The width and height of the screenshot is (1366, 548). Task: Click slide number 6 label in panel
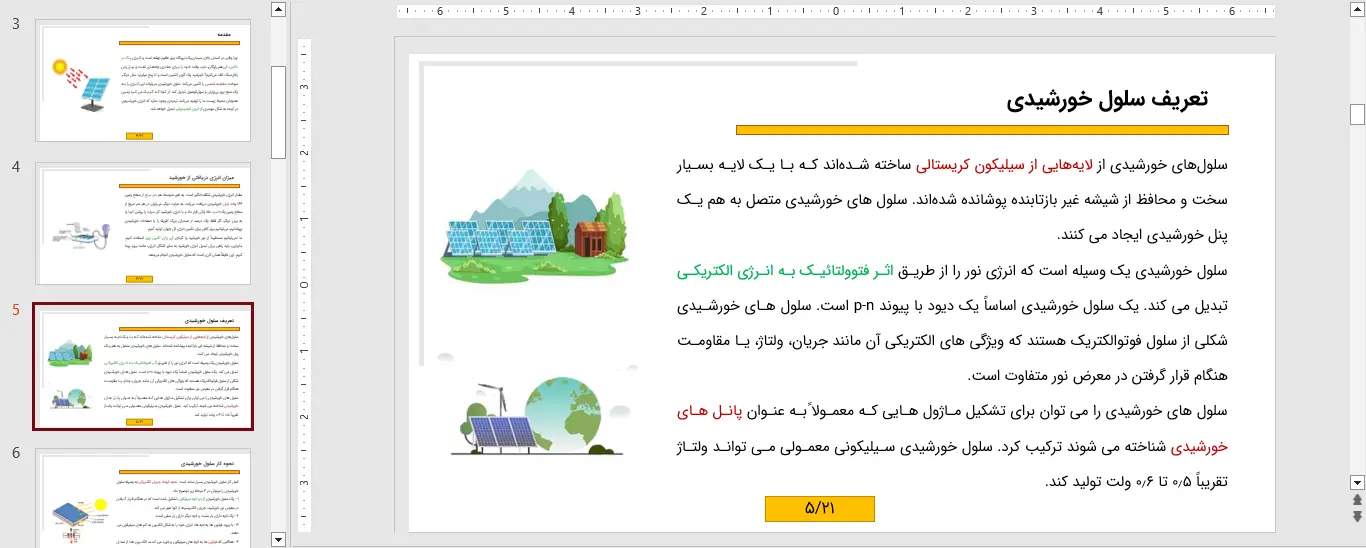pos(16,452)
